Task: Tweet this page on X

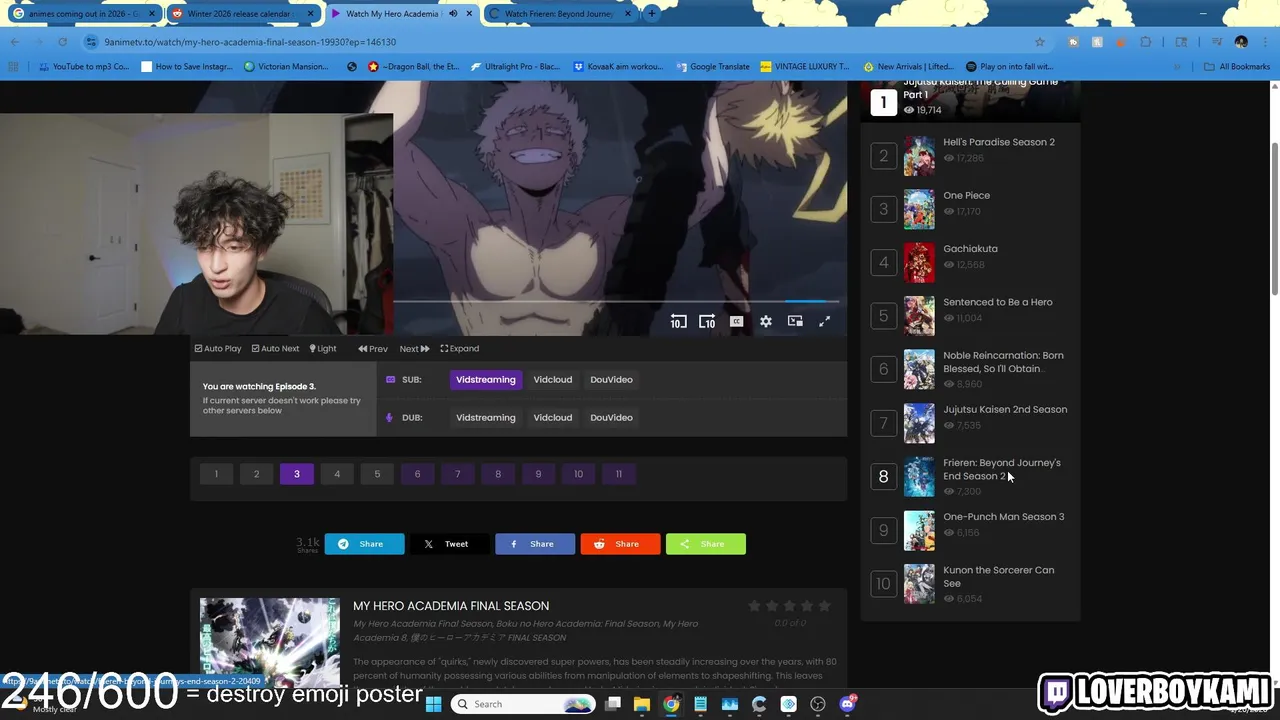Action: pos(450,544)
